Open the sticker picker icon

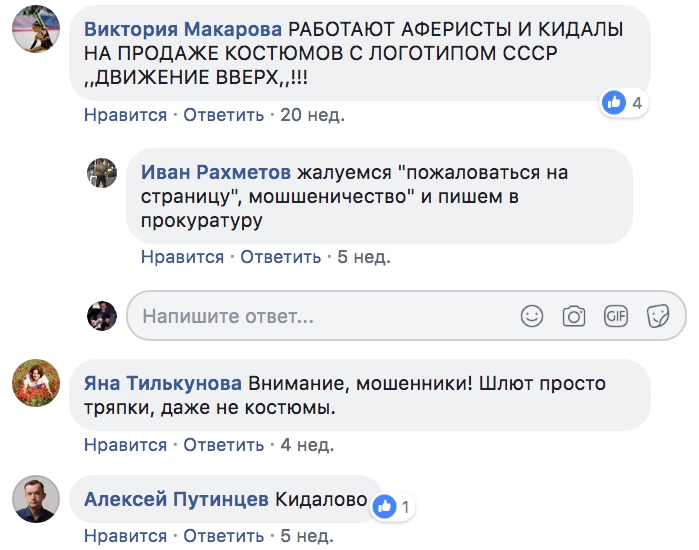(657, 317)
